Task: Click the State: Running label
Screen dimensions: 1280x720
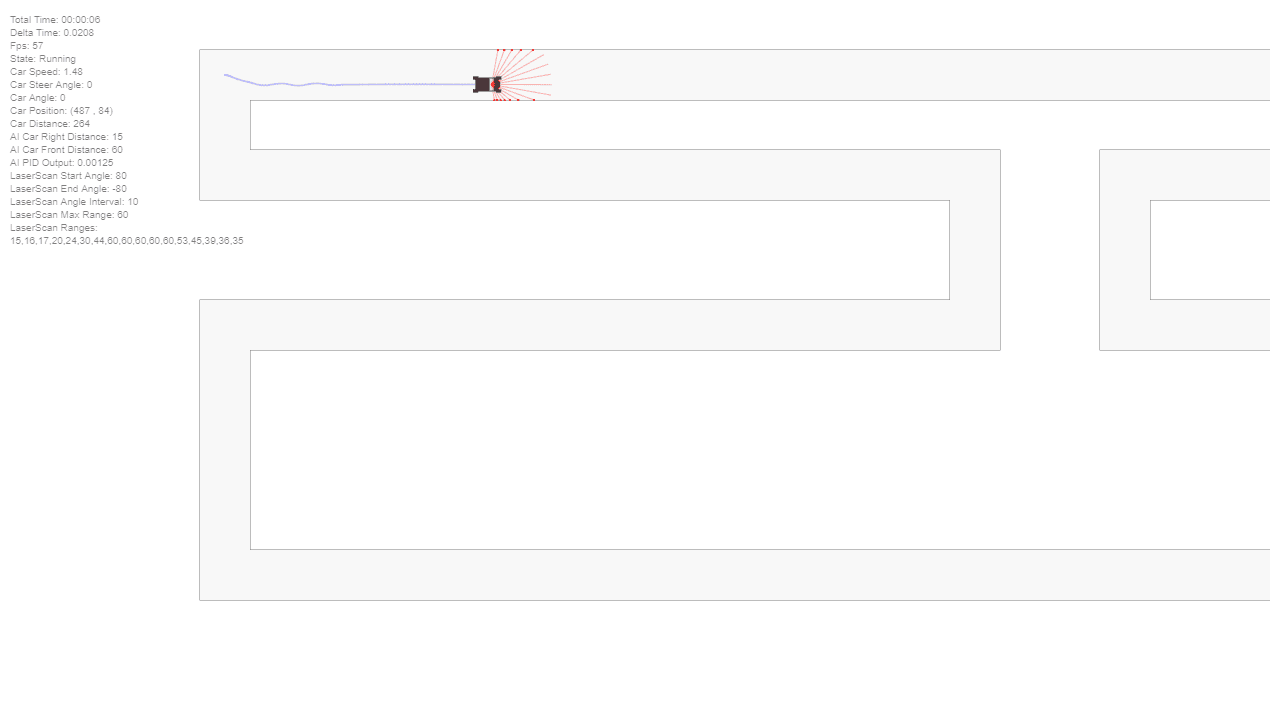Action: tap(43, 59)
